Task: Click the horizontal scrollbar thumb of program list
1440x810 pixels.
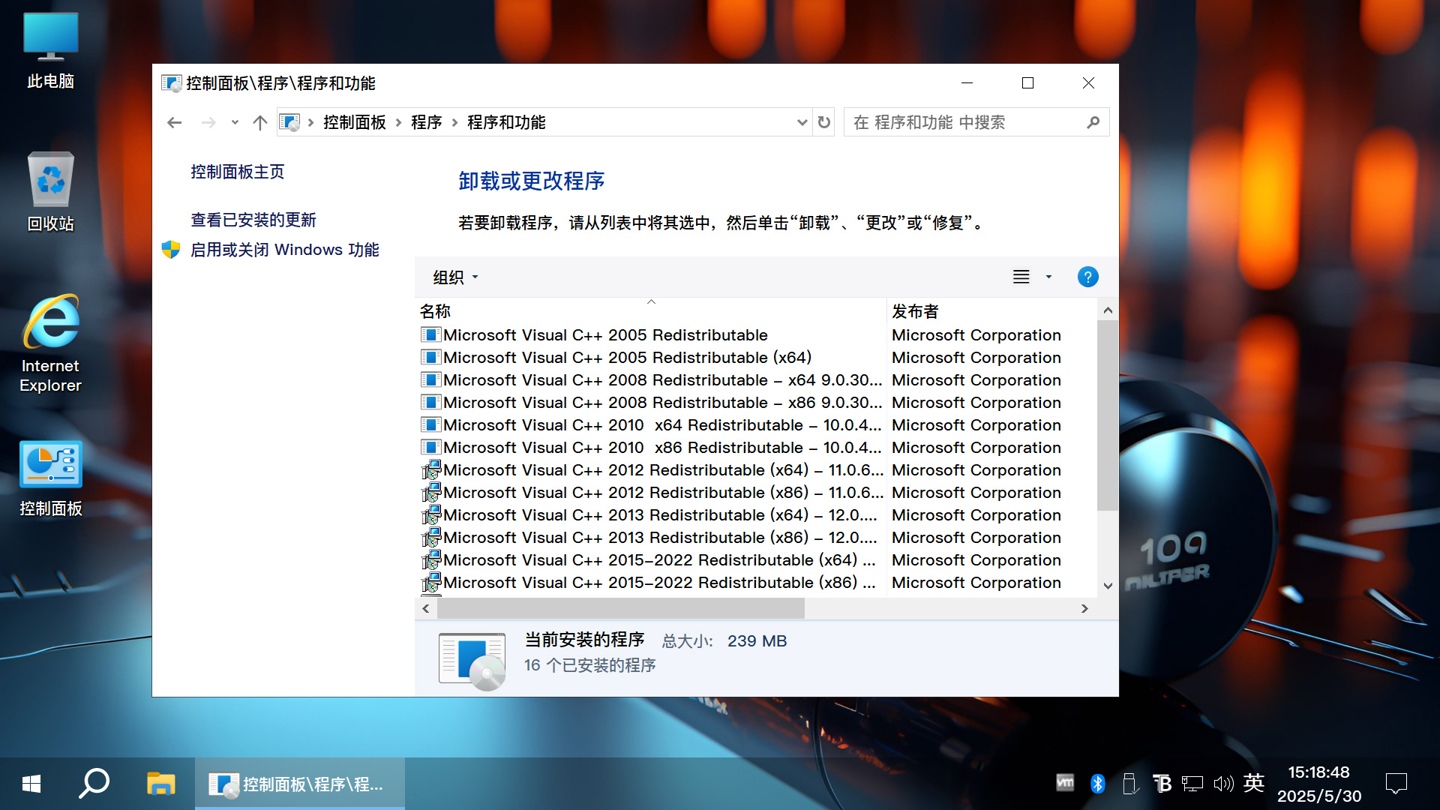Action: point(621,608)
